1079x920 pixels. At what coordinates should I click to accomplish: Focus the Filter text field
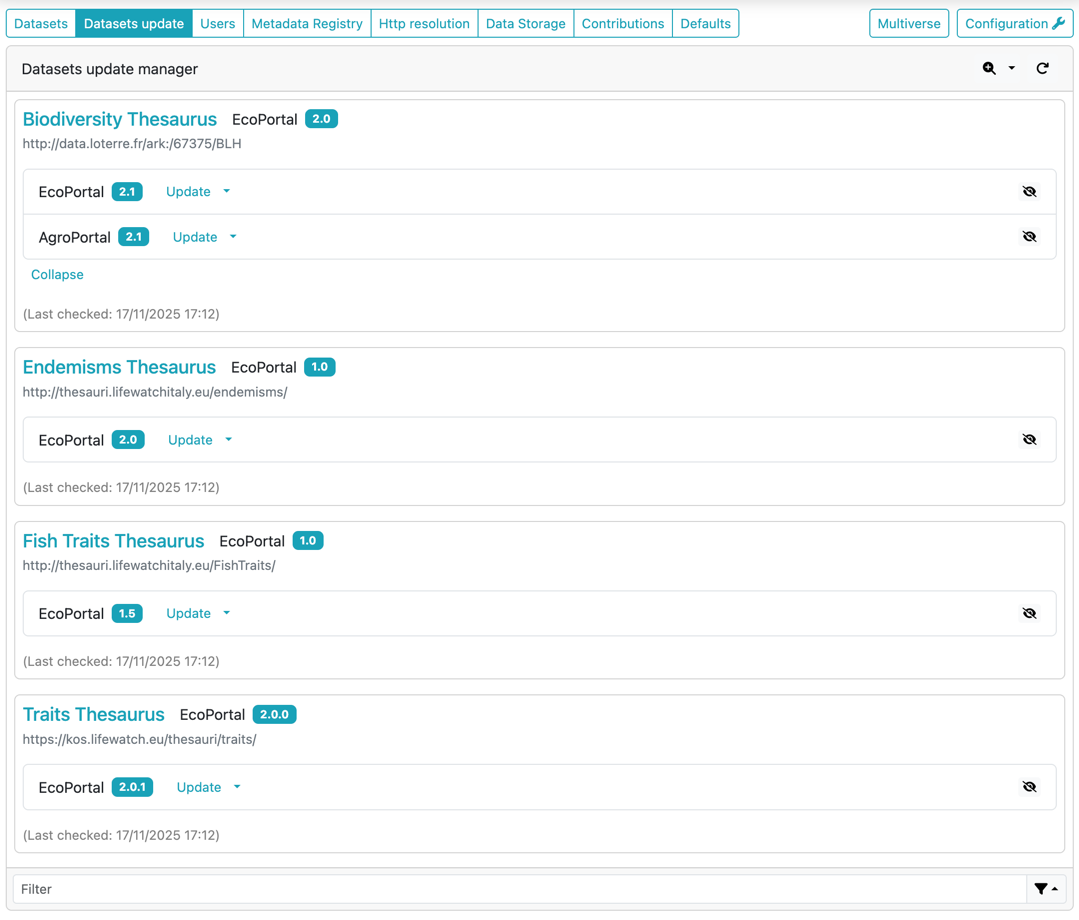point(520,889)
